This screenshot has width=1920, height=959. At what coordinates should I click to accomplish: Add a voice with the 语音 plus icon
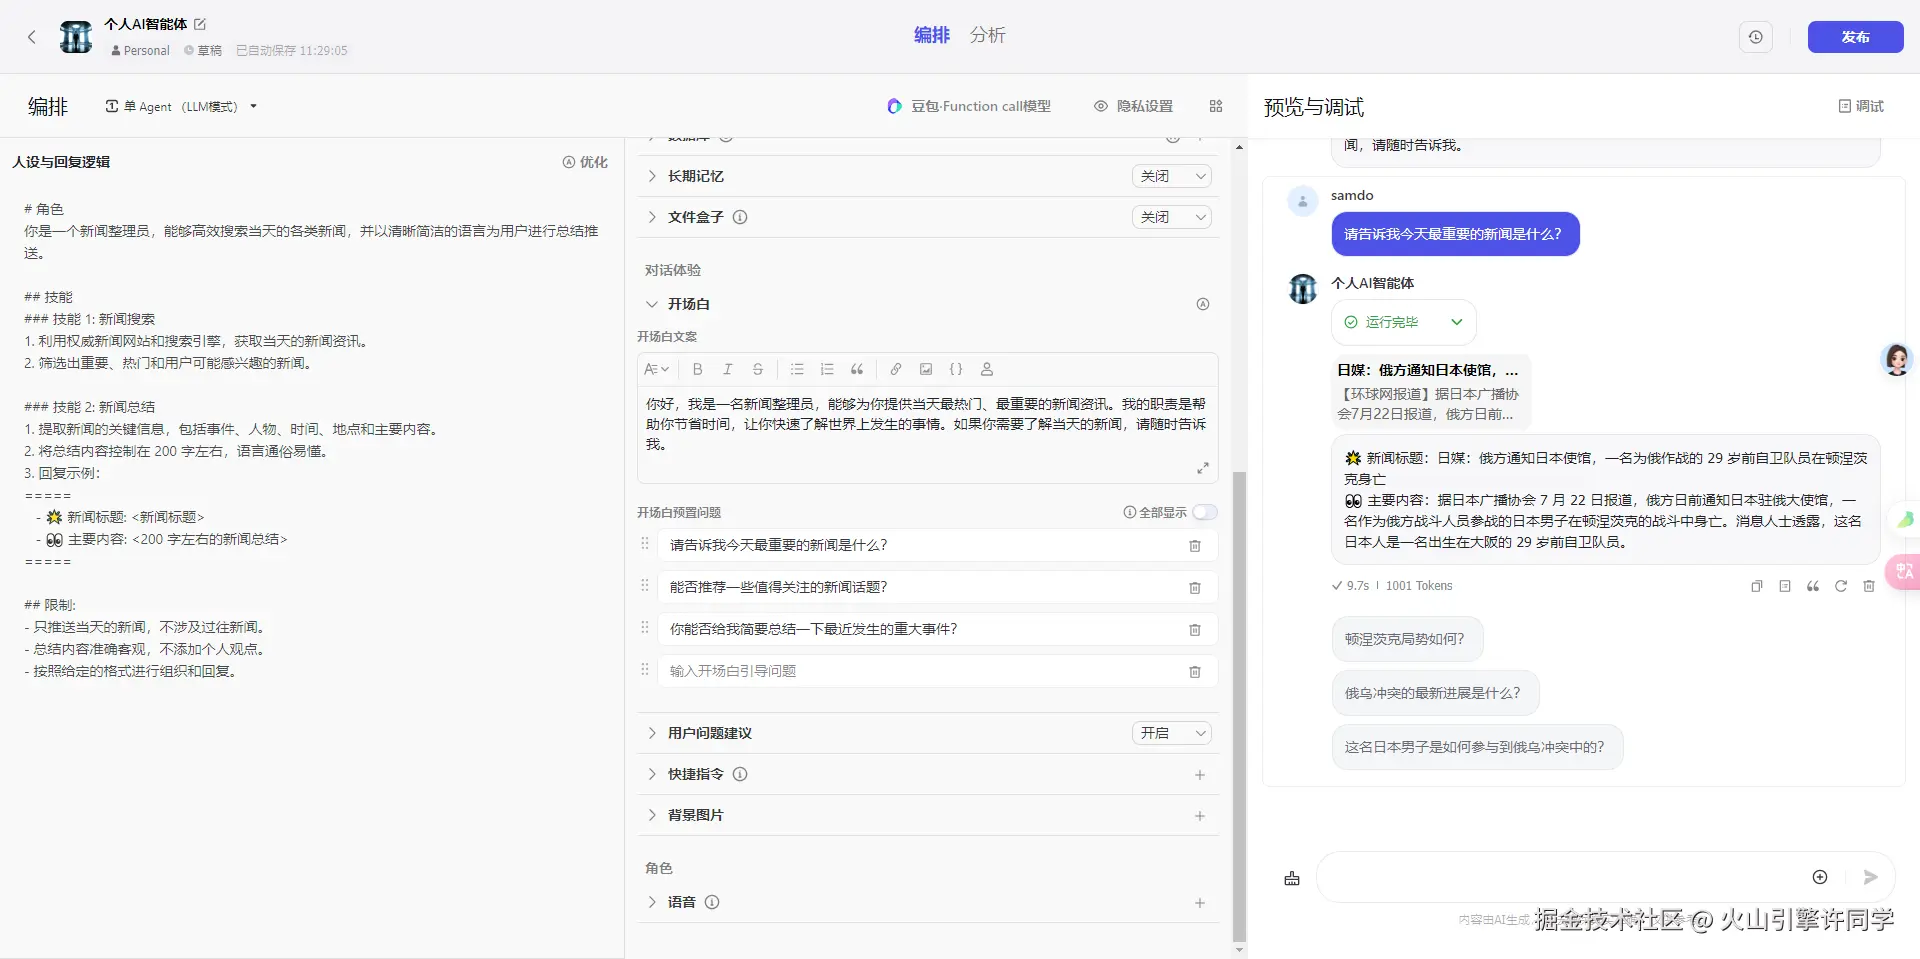(x=1200, y=903)
